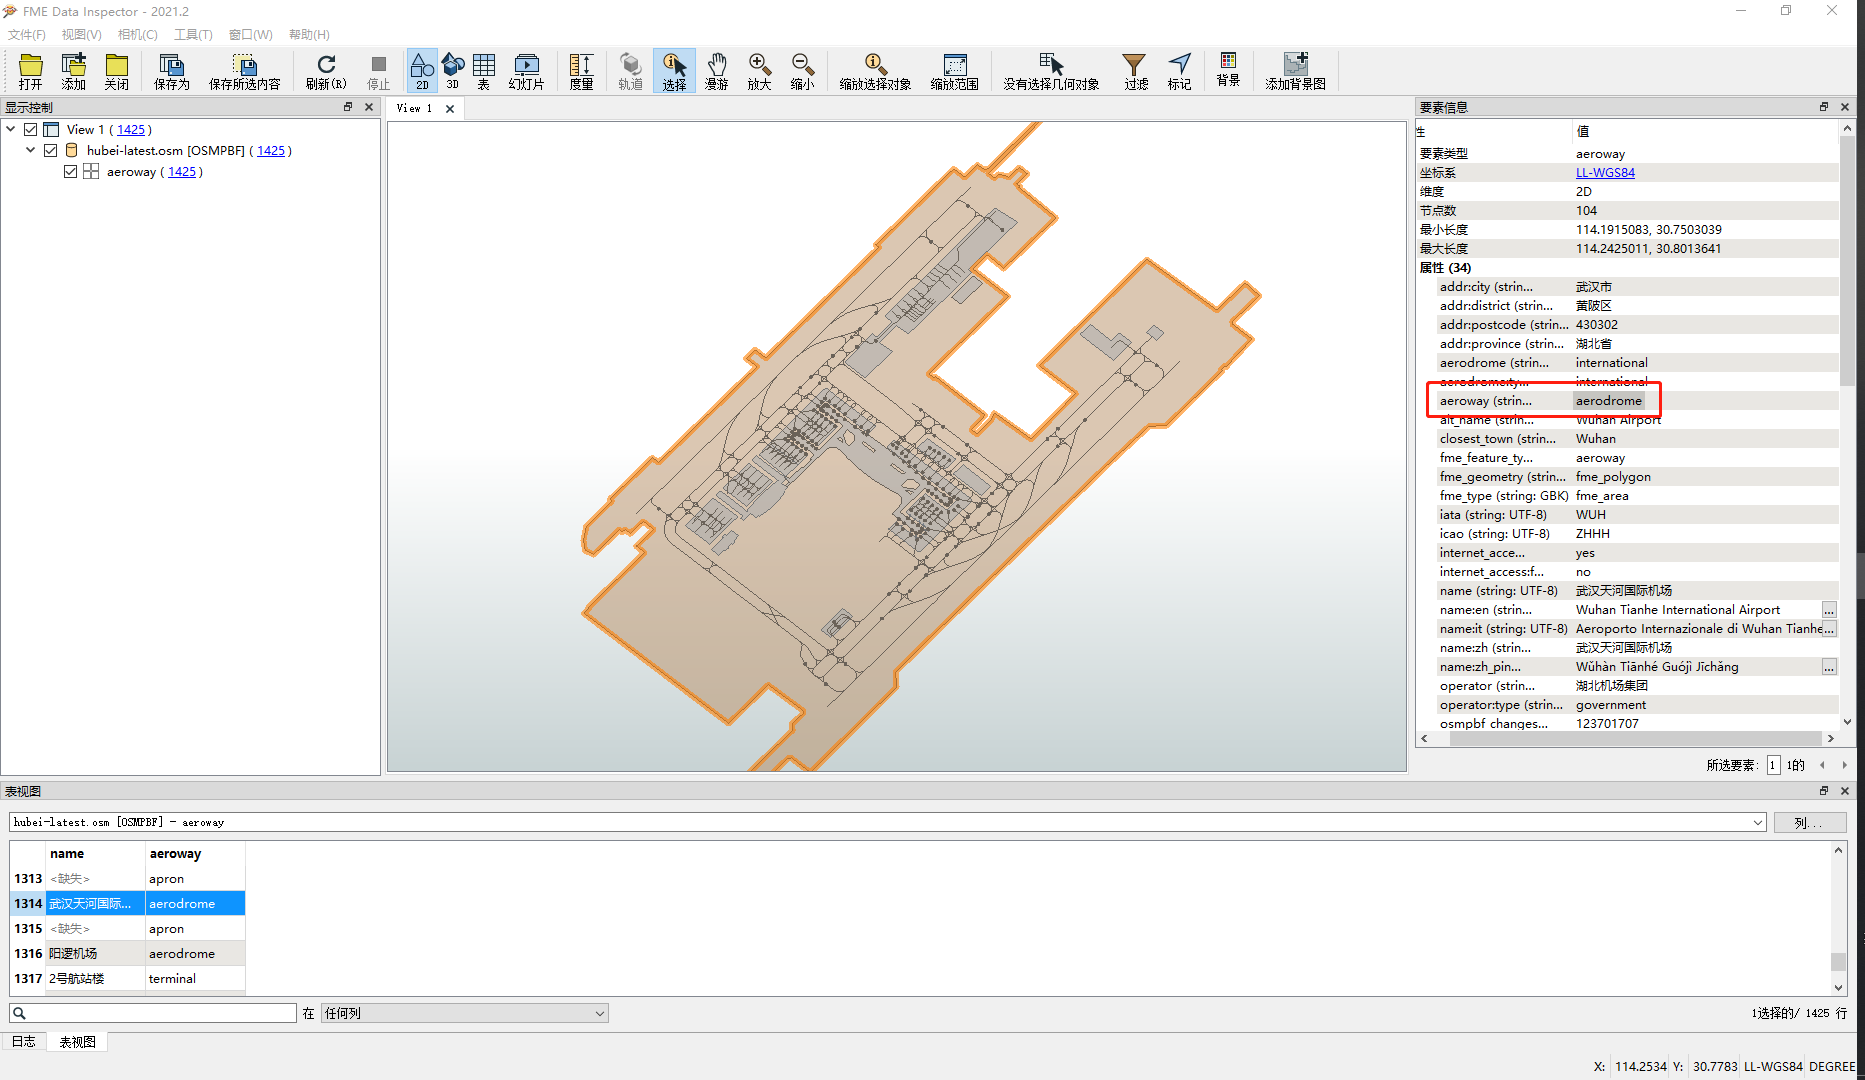Collapse the View 1 tree node
The width and height of the screenshot is (1865, 1080).
click(x=11, y=130)
